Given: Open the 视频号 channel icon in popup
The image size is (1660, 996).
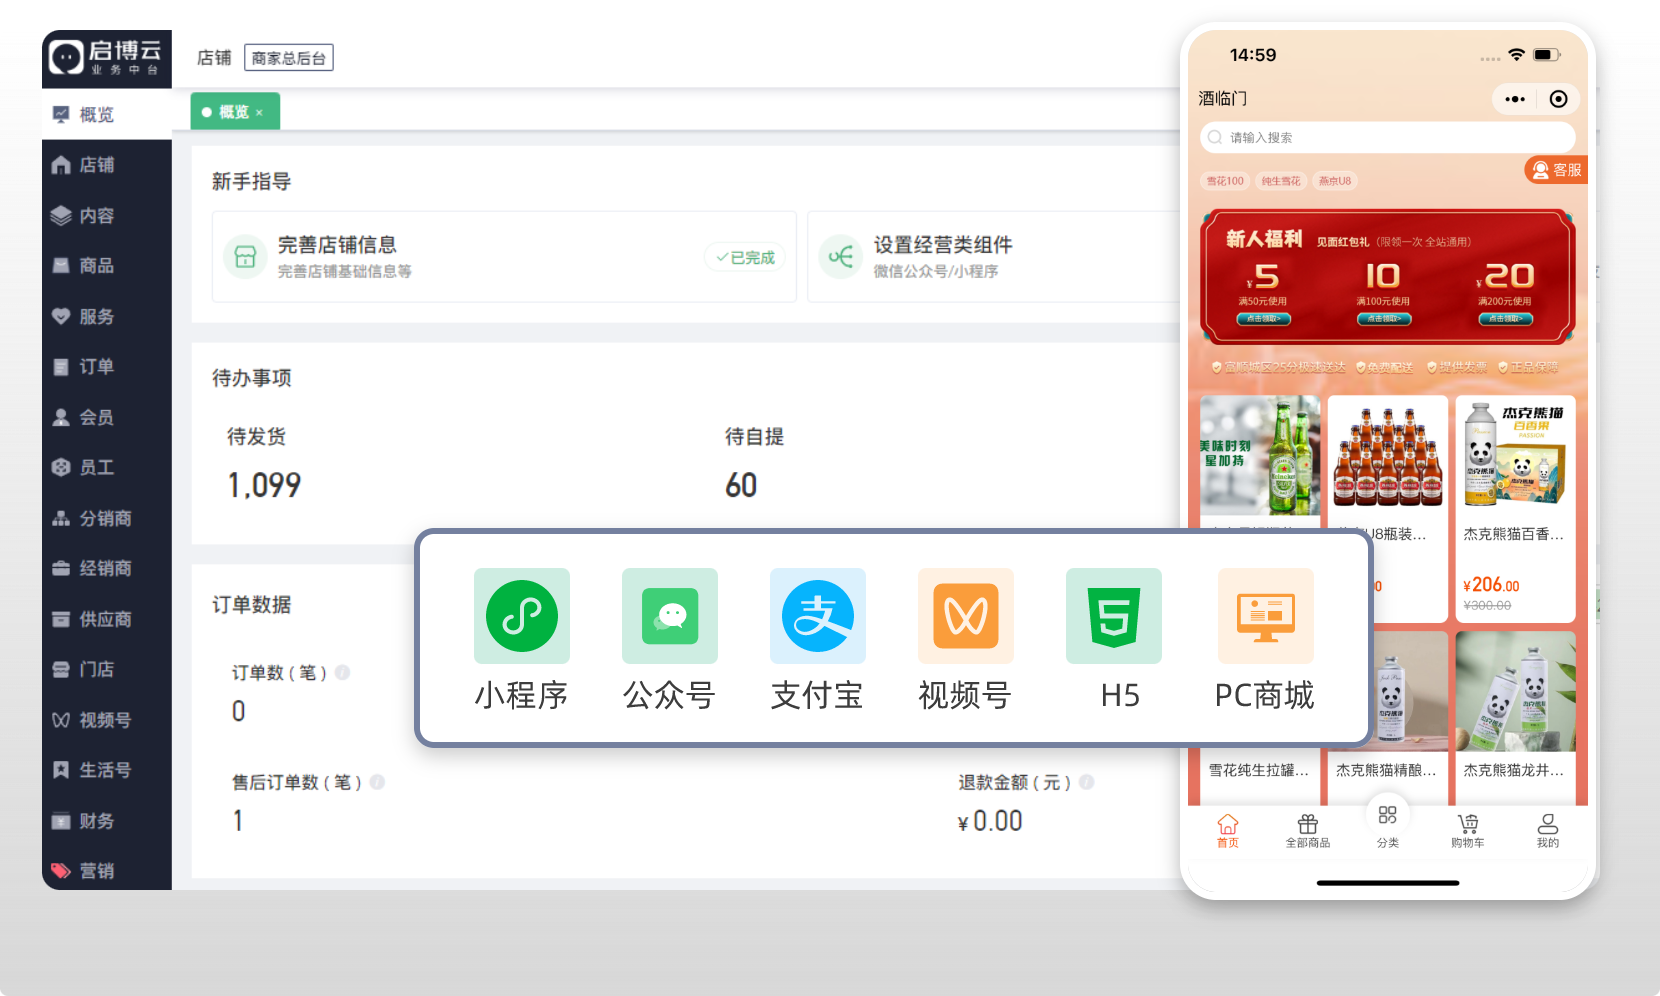Looking at the screenshot, I should pyautogui.click(x=965, y=616).
